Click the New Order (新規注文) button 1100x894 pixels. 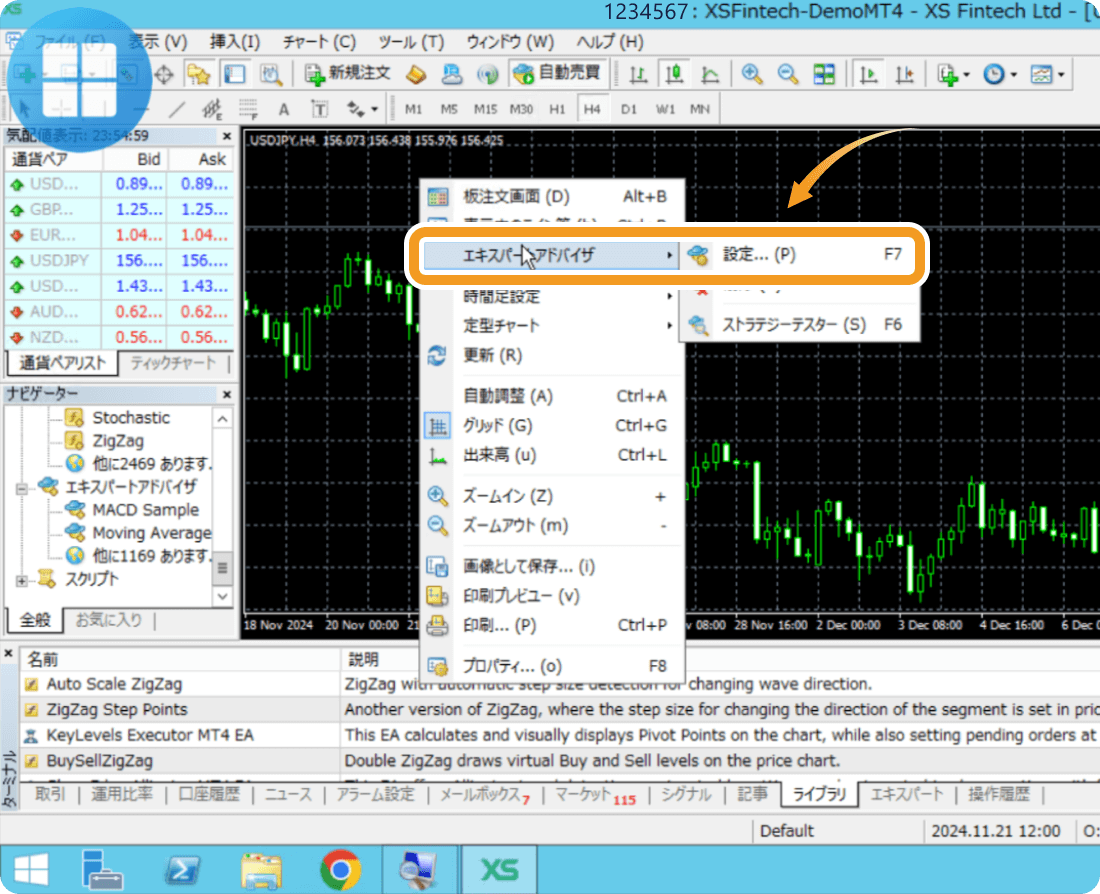tap(348, 74)
